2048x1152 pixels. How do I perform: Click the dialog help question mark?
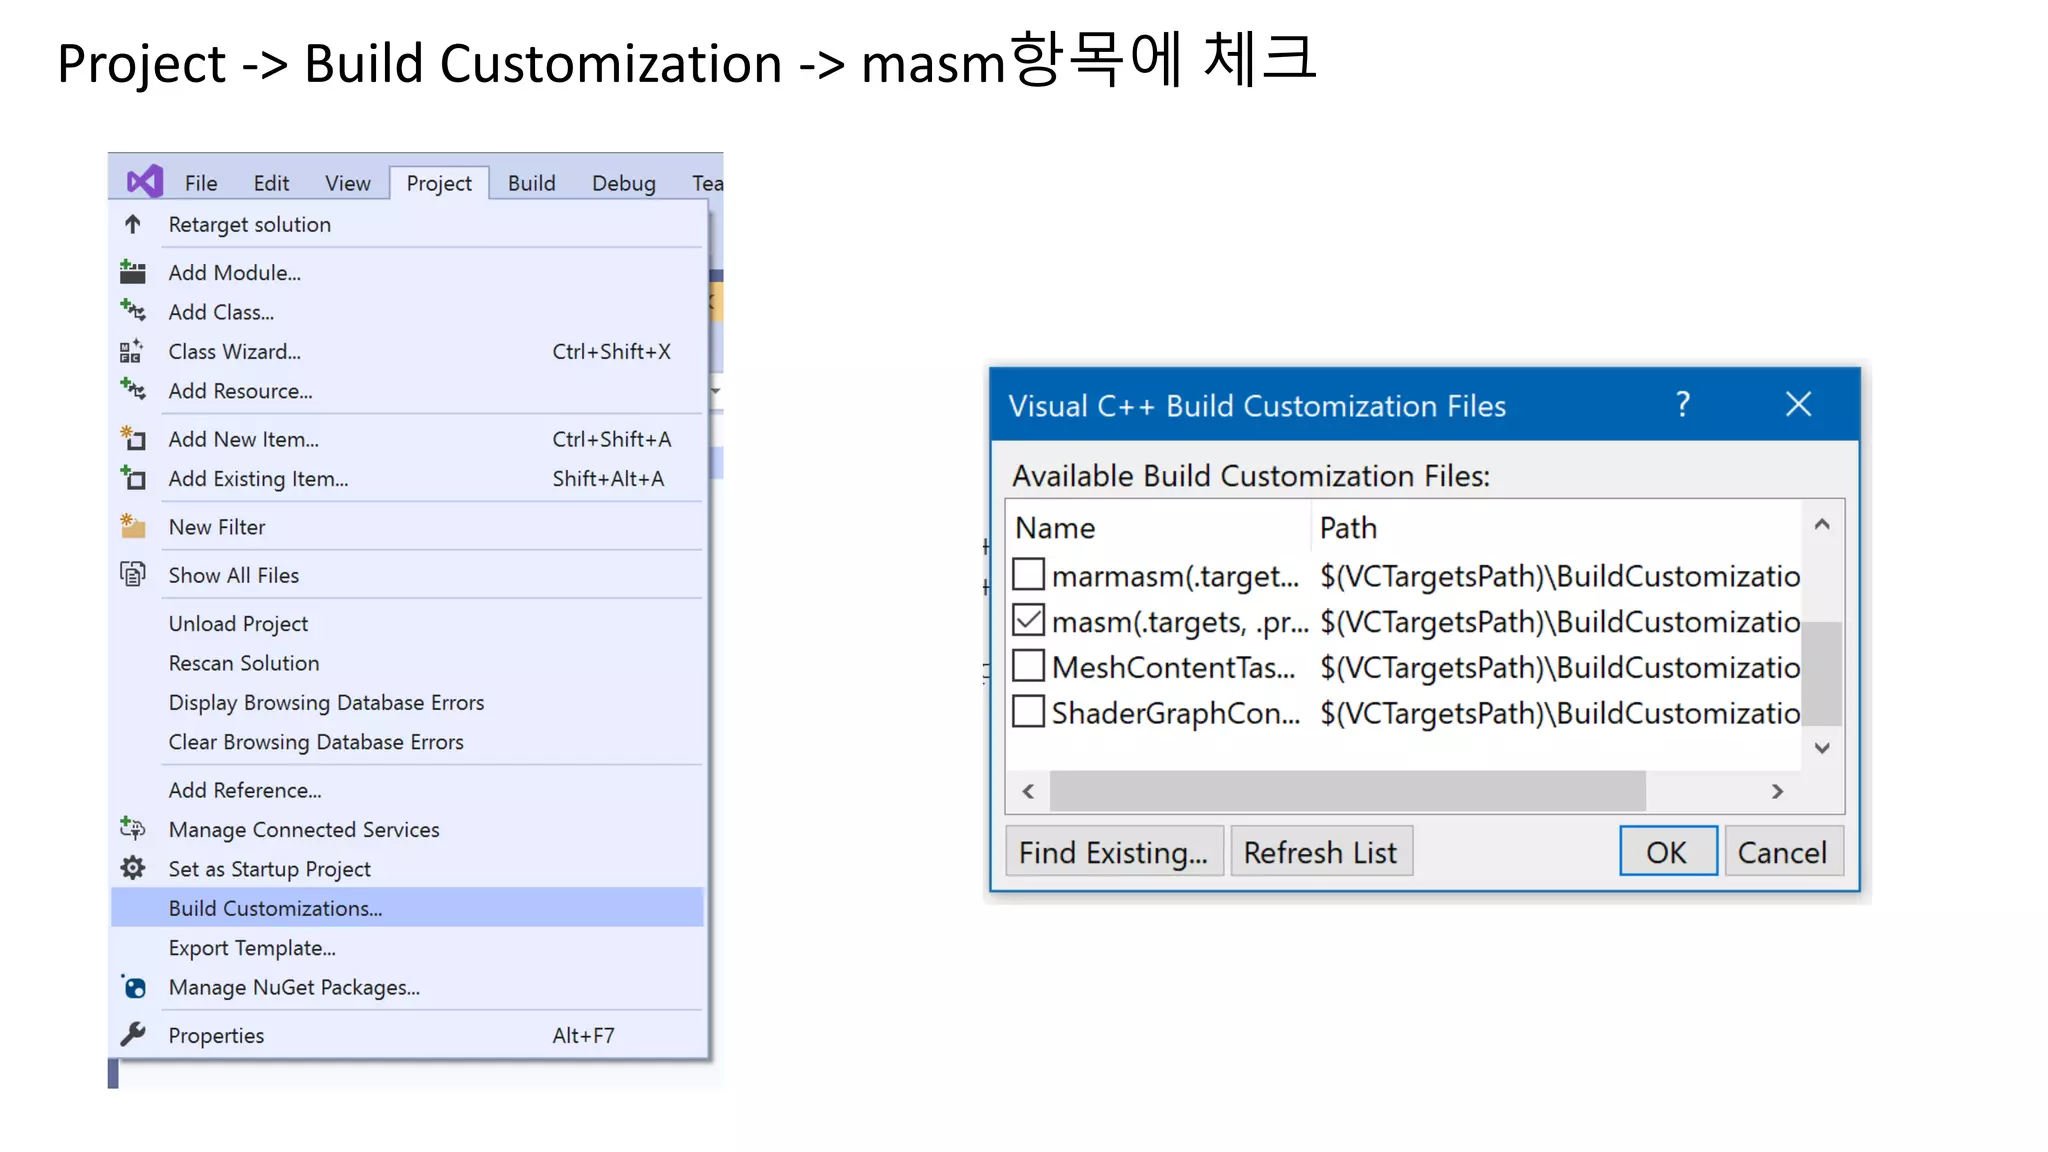(1683, 404)
